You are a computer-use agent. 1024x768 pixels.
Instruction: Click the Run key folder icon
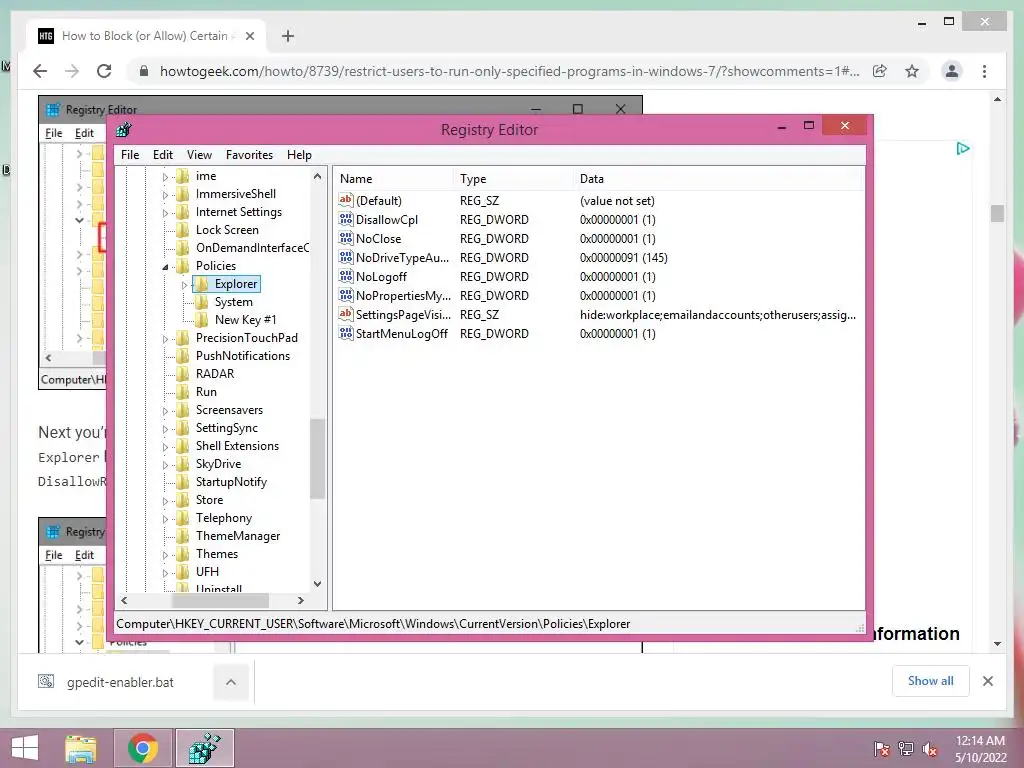point(184,392)
